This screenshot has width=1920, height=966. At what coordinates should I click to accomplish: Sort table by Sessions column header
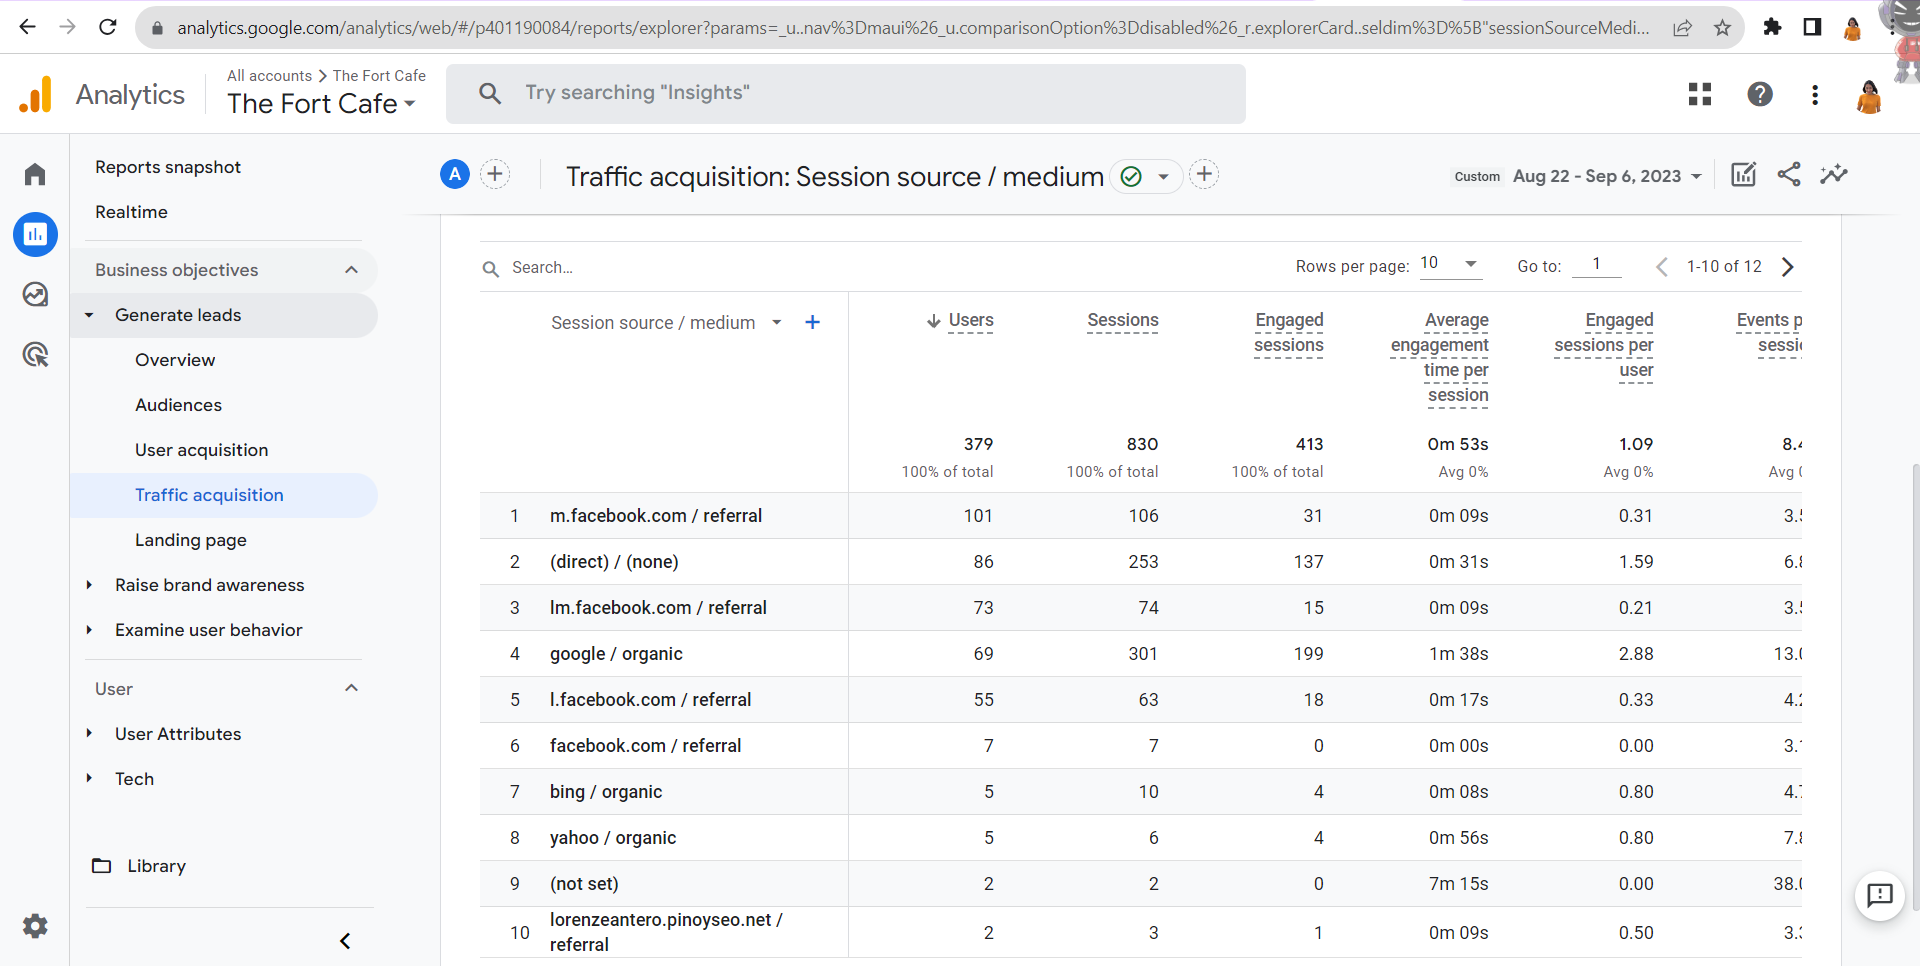[x=1123, y=320]
